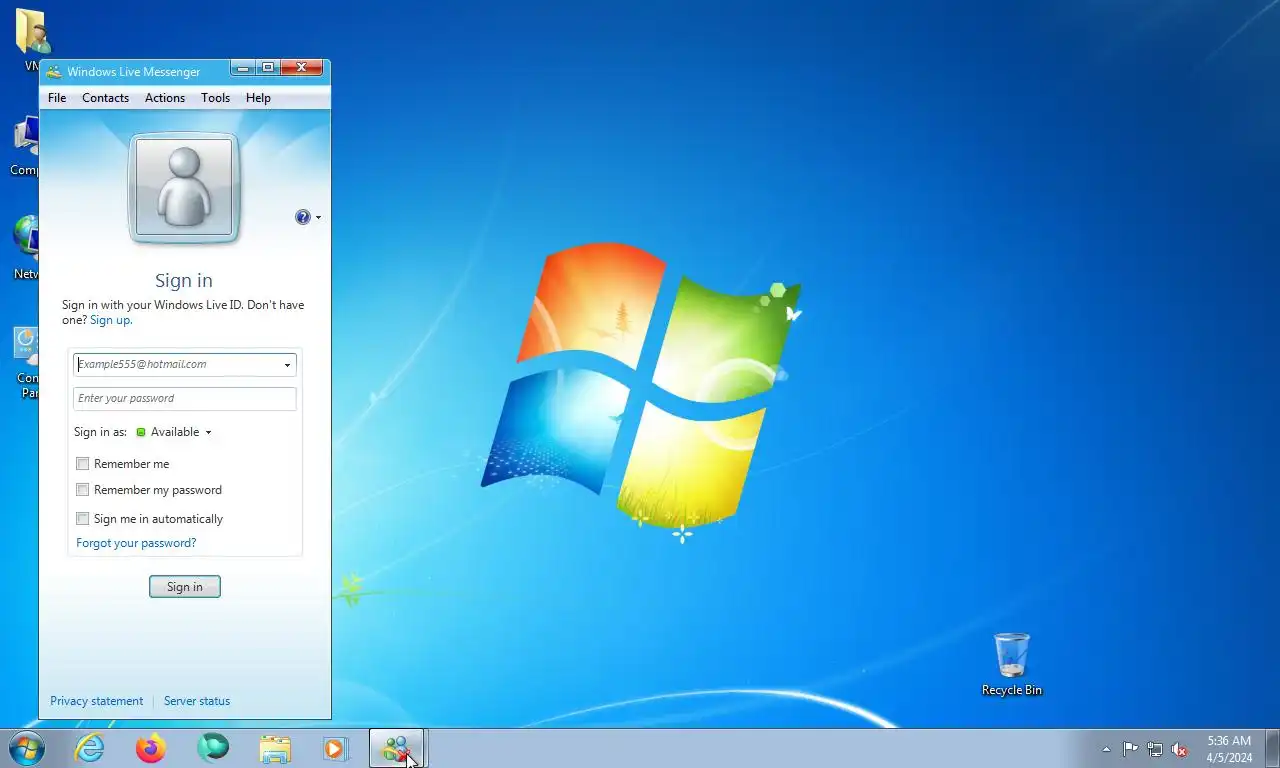Close the Windows Live Messenger window
This screenshot has width=1280, height=768.
coord(302,68)
